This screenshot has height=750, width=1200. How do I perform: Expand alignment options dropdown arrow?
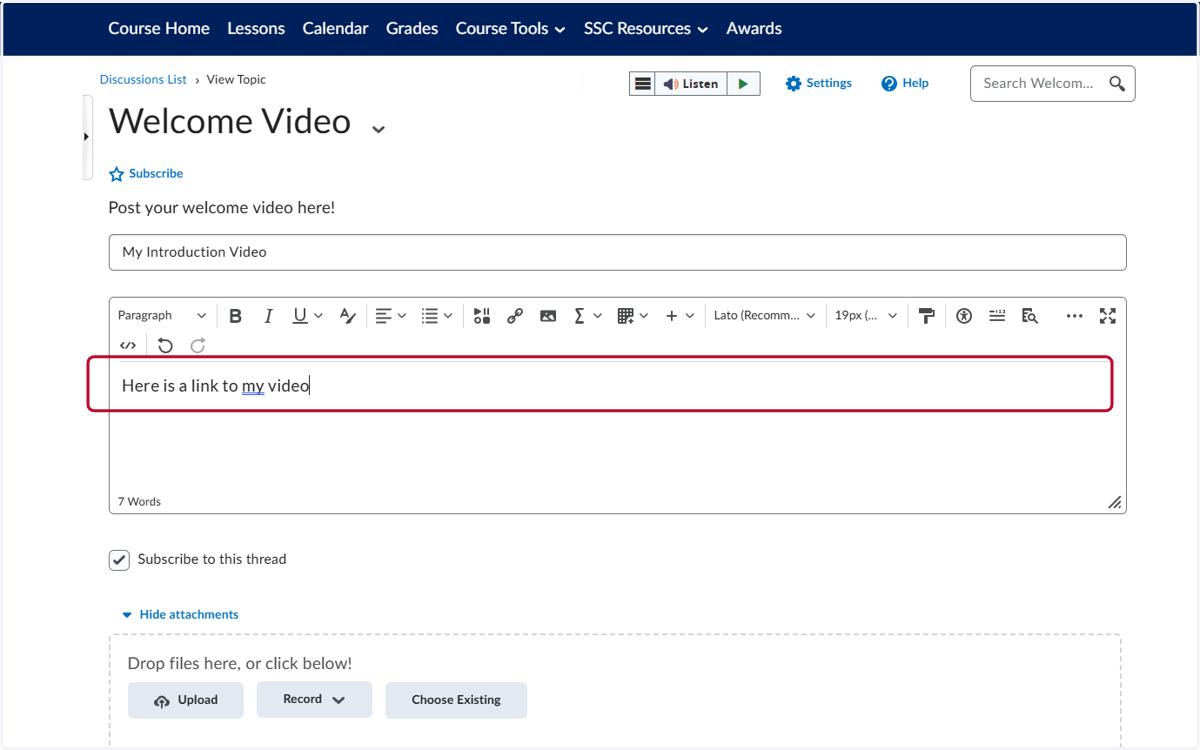click(x=402, y=316)
